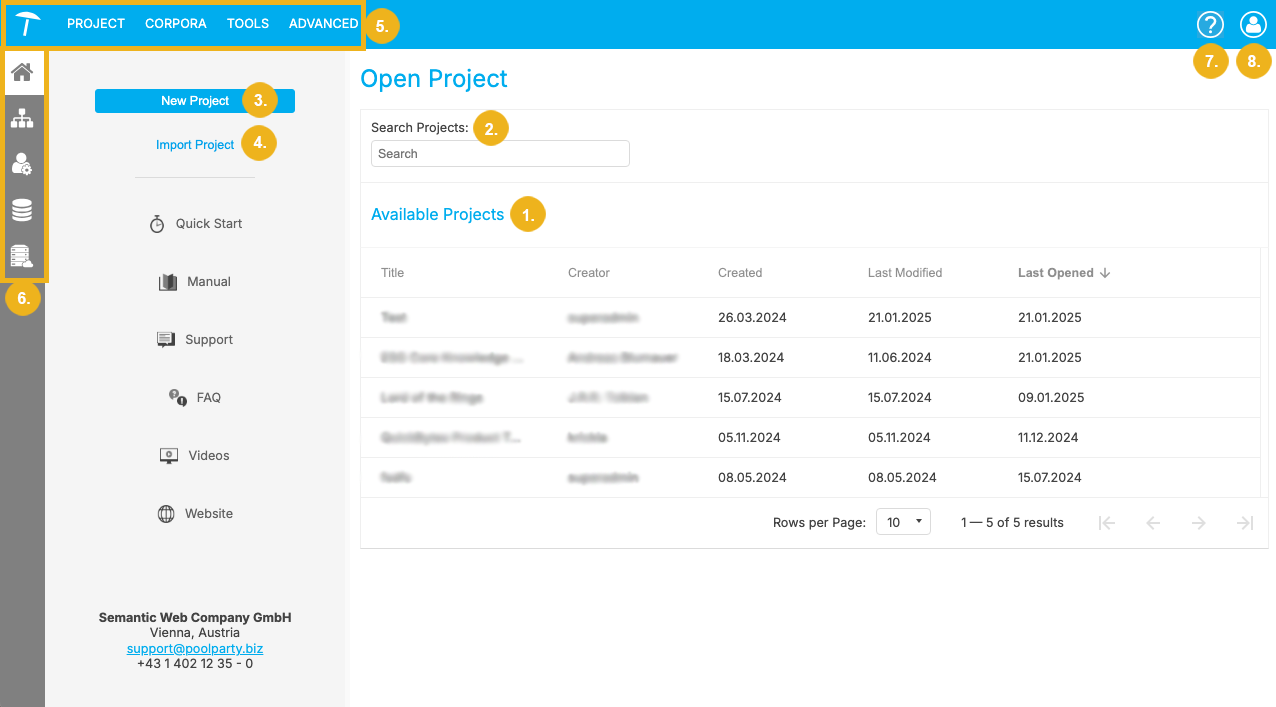The image size is (1276, 707).
Task: Toggle the Last Opened sort order
Action: (x=1063, y=272)
